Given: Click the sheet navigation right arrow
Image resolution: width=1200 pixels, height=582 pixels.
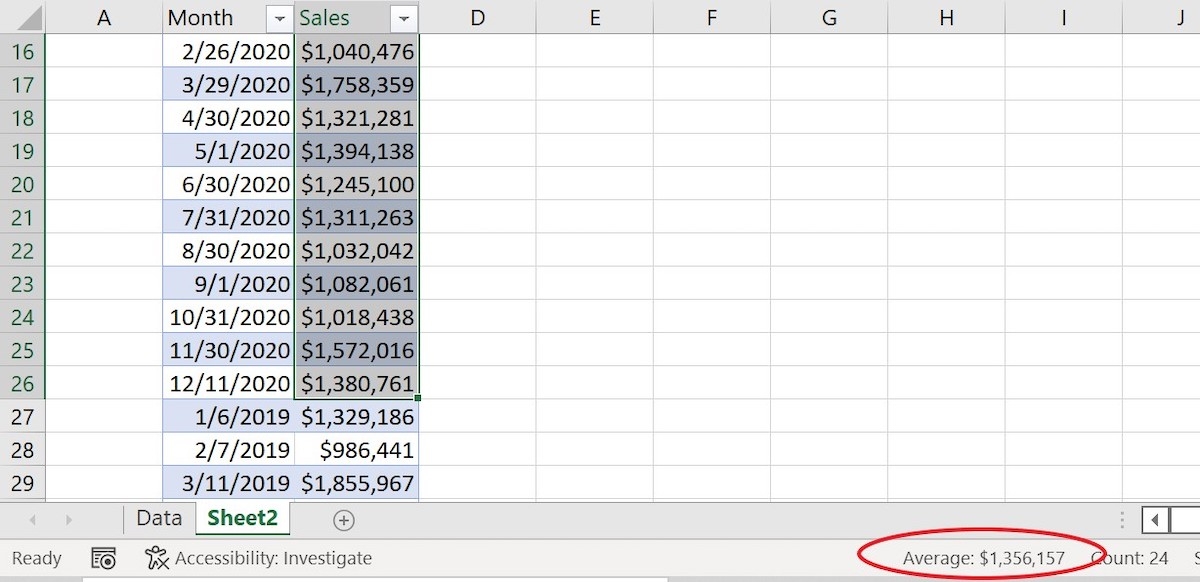Looking at the screenshot, I should pos(68,519).
